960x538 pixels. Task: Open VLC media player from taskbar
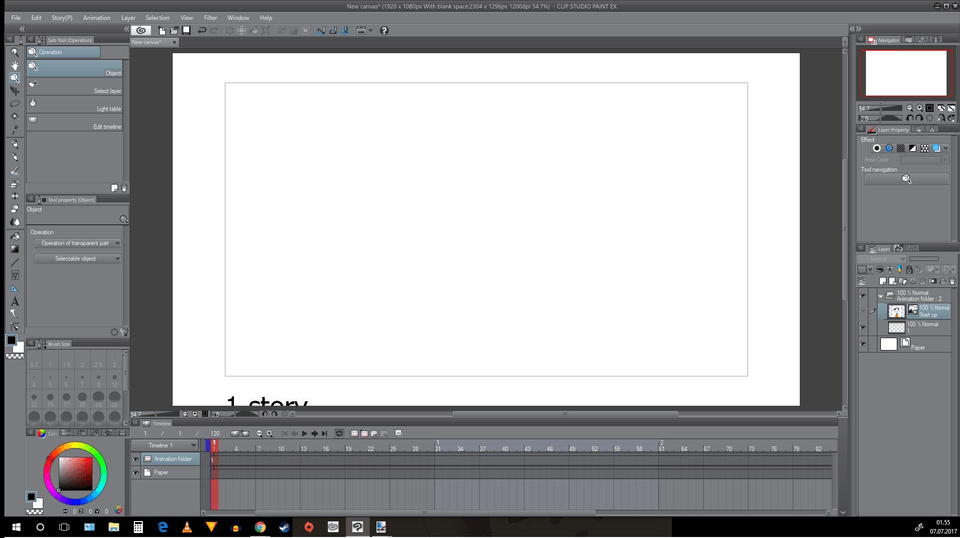[186, 526]
